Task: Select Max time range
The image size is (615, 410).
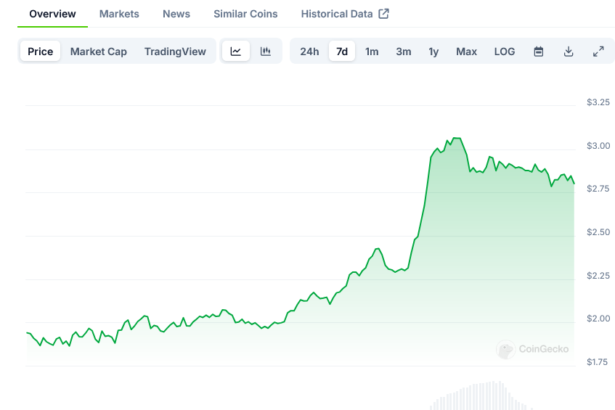Action: (466, 51)
